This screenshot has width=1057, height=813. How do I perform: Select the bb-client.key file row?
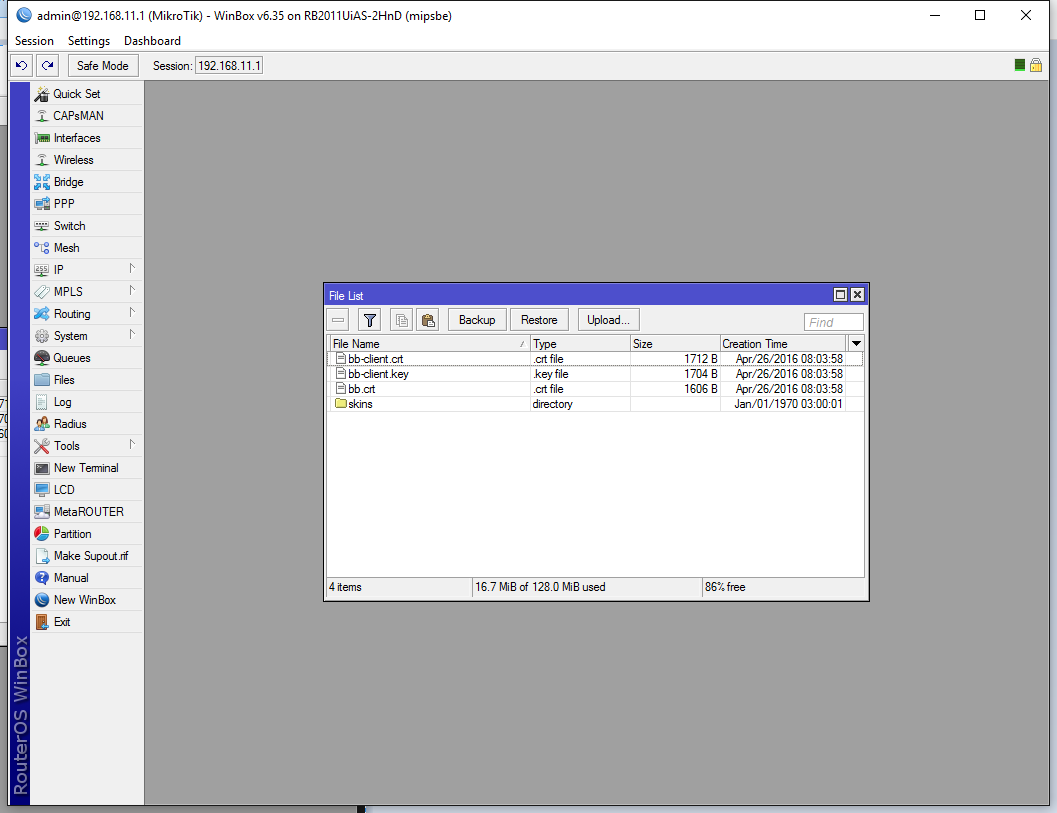(595, 373)
